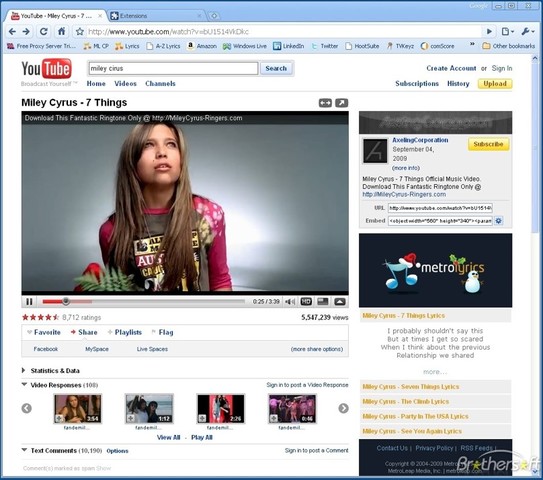The width and height of the screenshot is (543, 480).
Task: Open the browser home page icon
Action: (61, 32)
